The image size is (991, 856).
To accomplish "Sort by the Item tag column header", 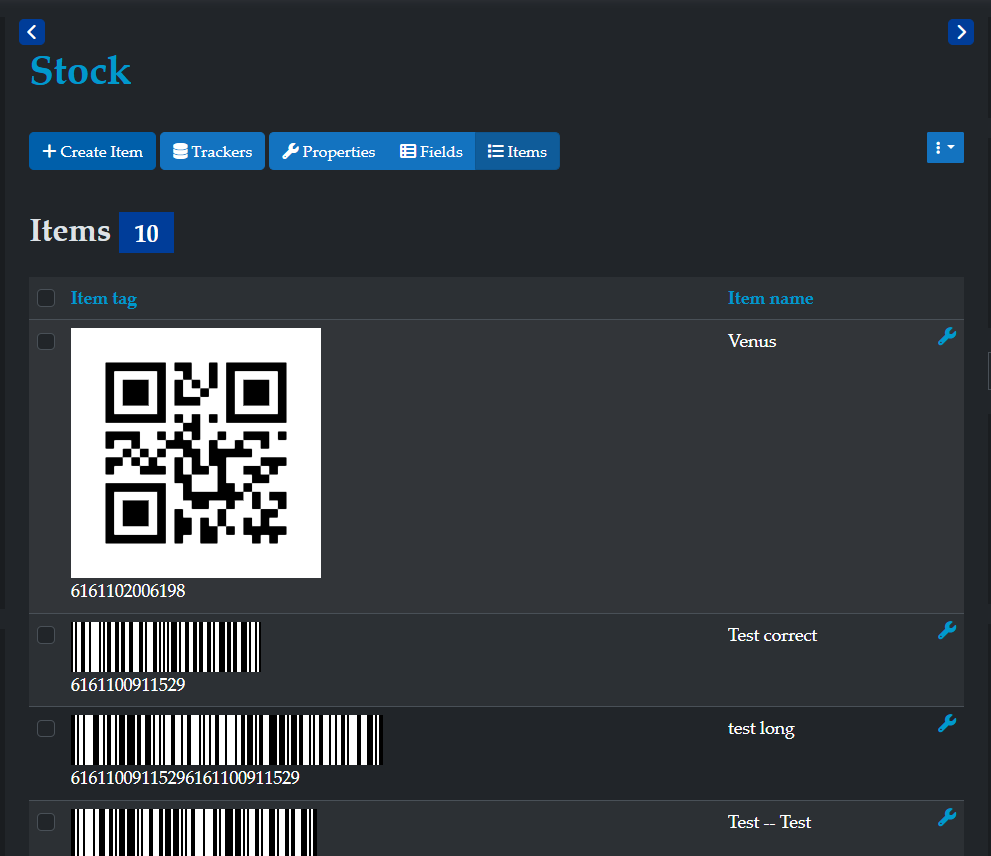I will 104,298.
